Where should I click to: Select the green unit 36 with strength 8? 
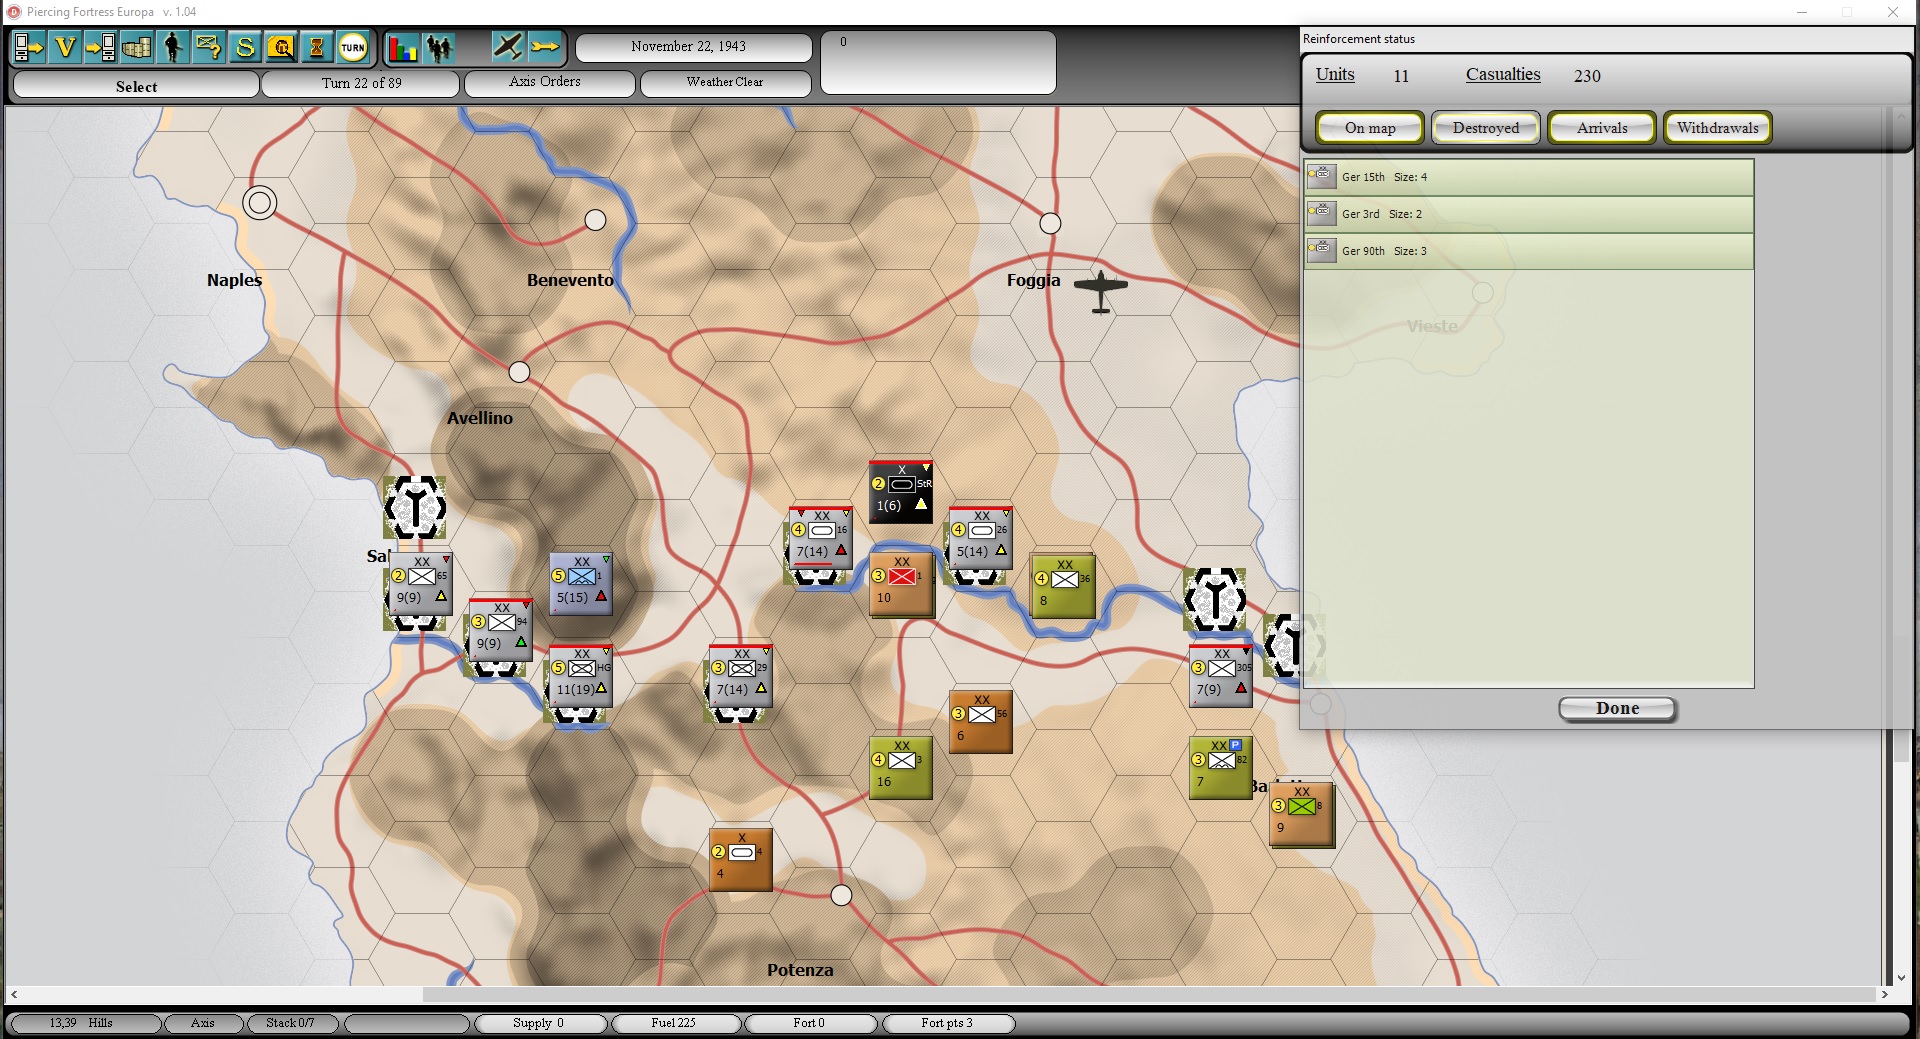click(x=1063, y=586)
